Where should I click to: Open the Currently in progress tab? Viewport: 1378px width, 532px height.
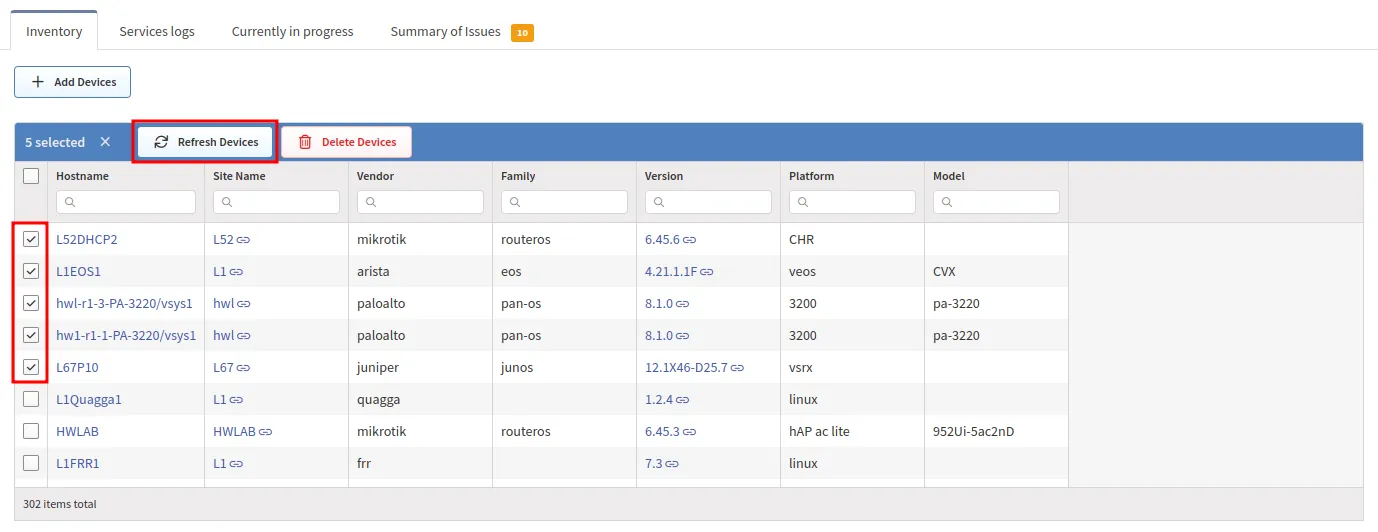pos(292,31)
